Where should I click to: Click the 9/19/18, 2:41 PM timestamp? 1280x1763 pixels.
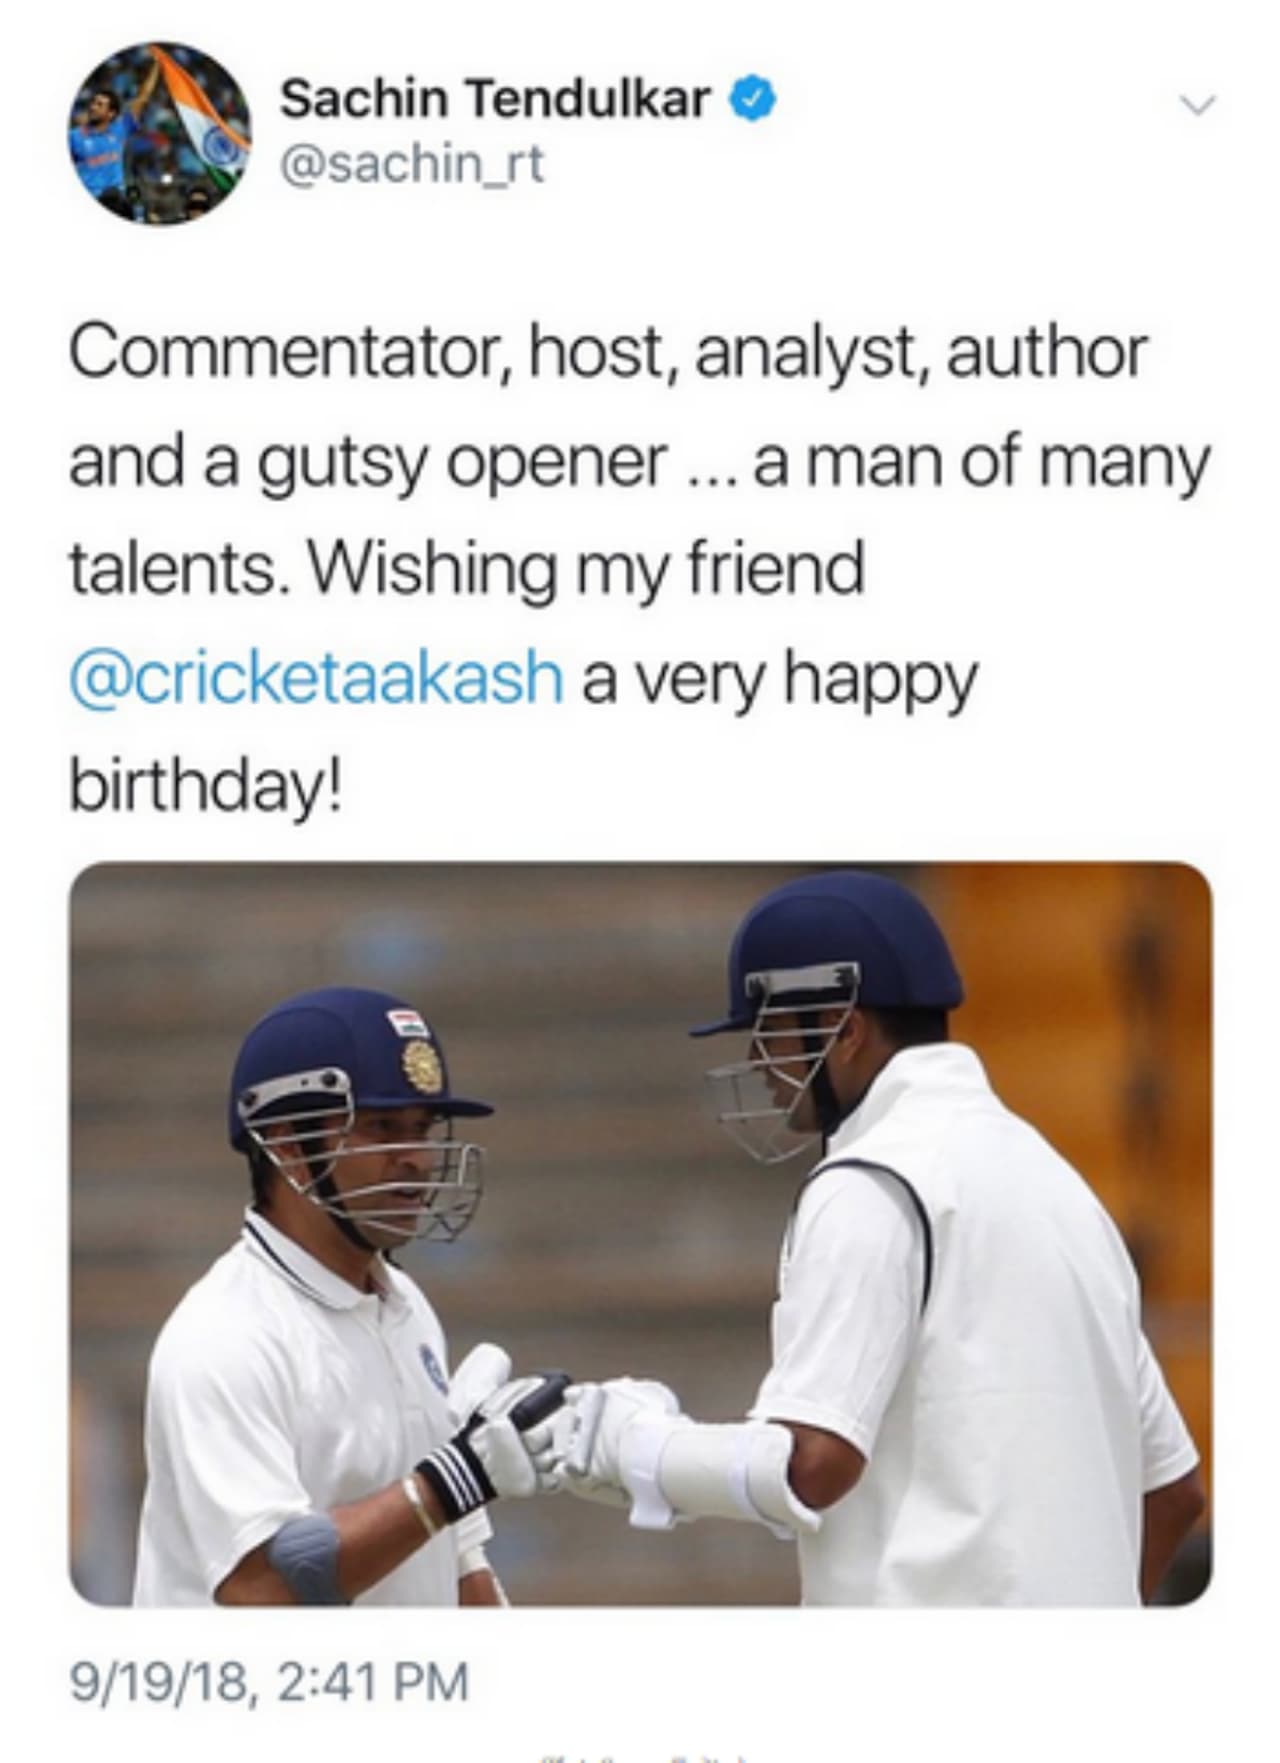coord(268,1681)
